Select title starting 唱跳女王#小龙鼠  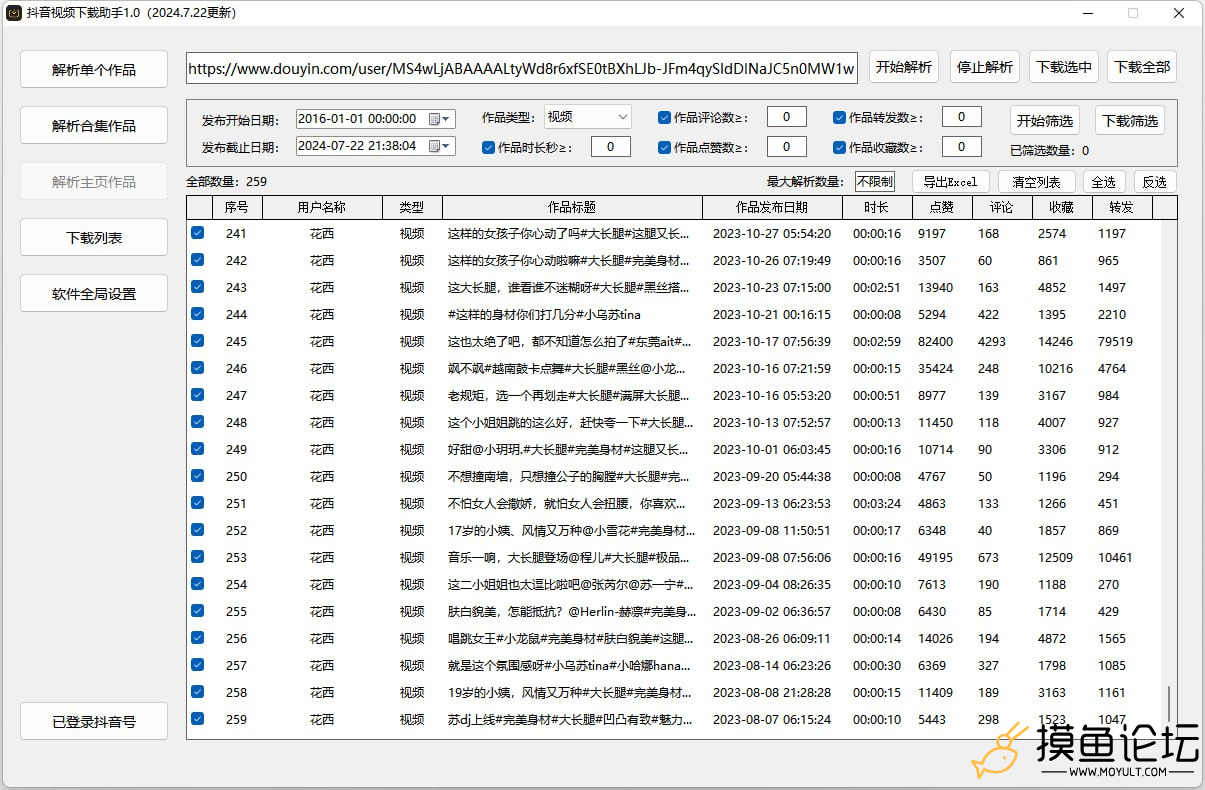(569, 638)
